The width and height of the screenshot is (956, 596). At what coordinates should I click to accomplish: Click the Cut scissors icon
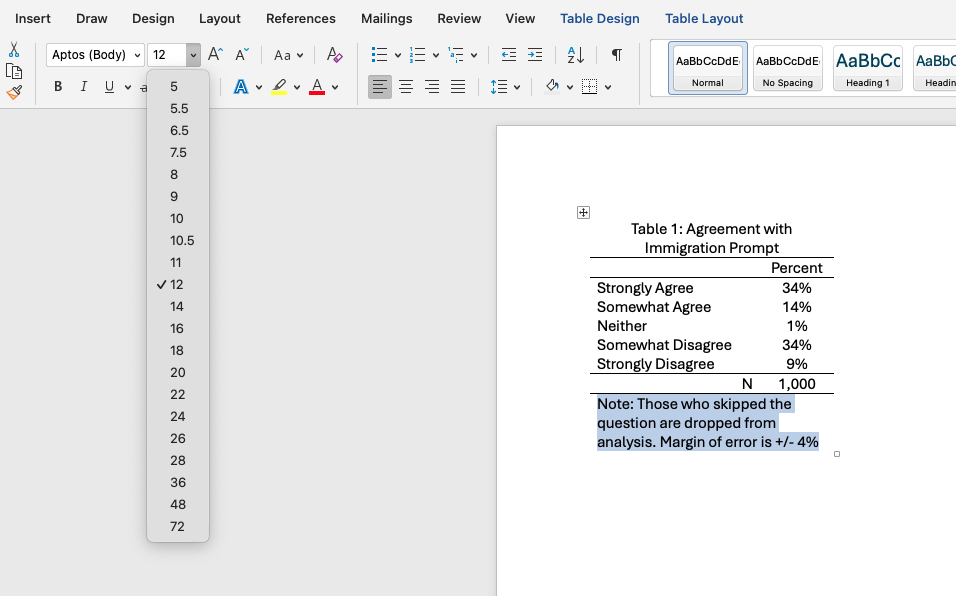coord(14,50)
